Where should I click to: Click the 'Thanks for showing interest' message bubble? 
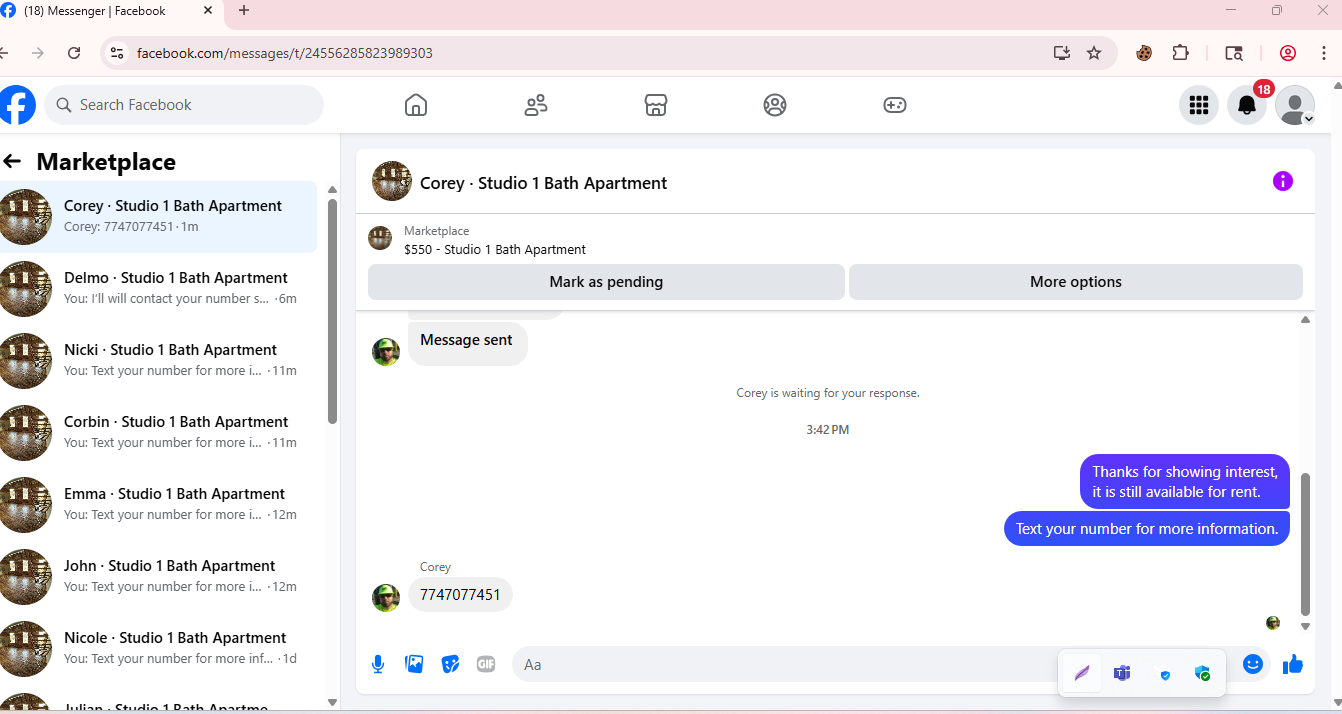pos(1185,481)
